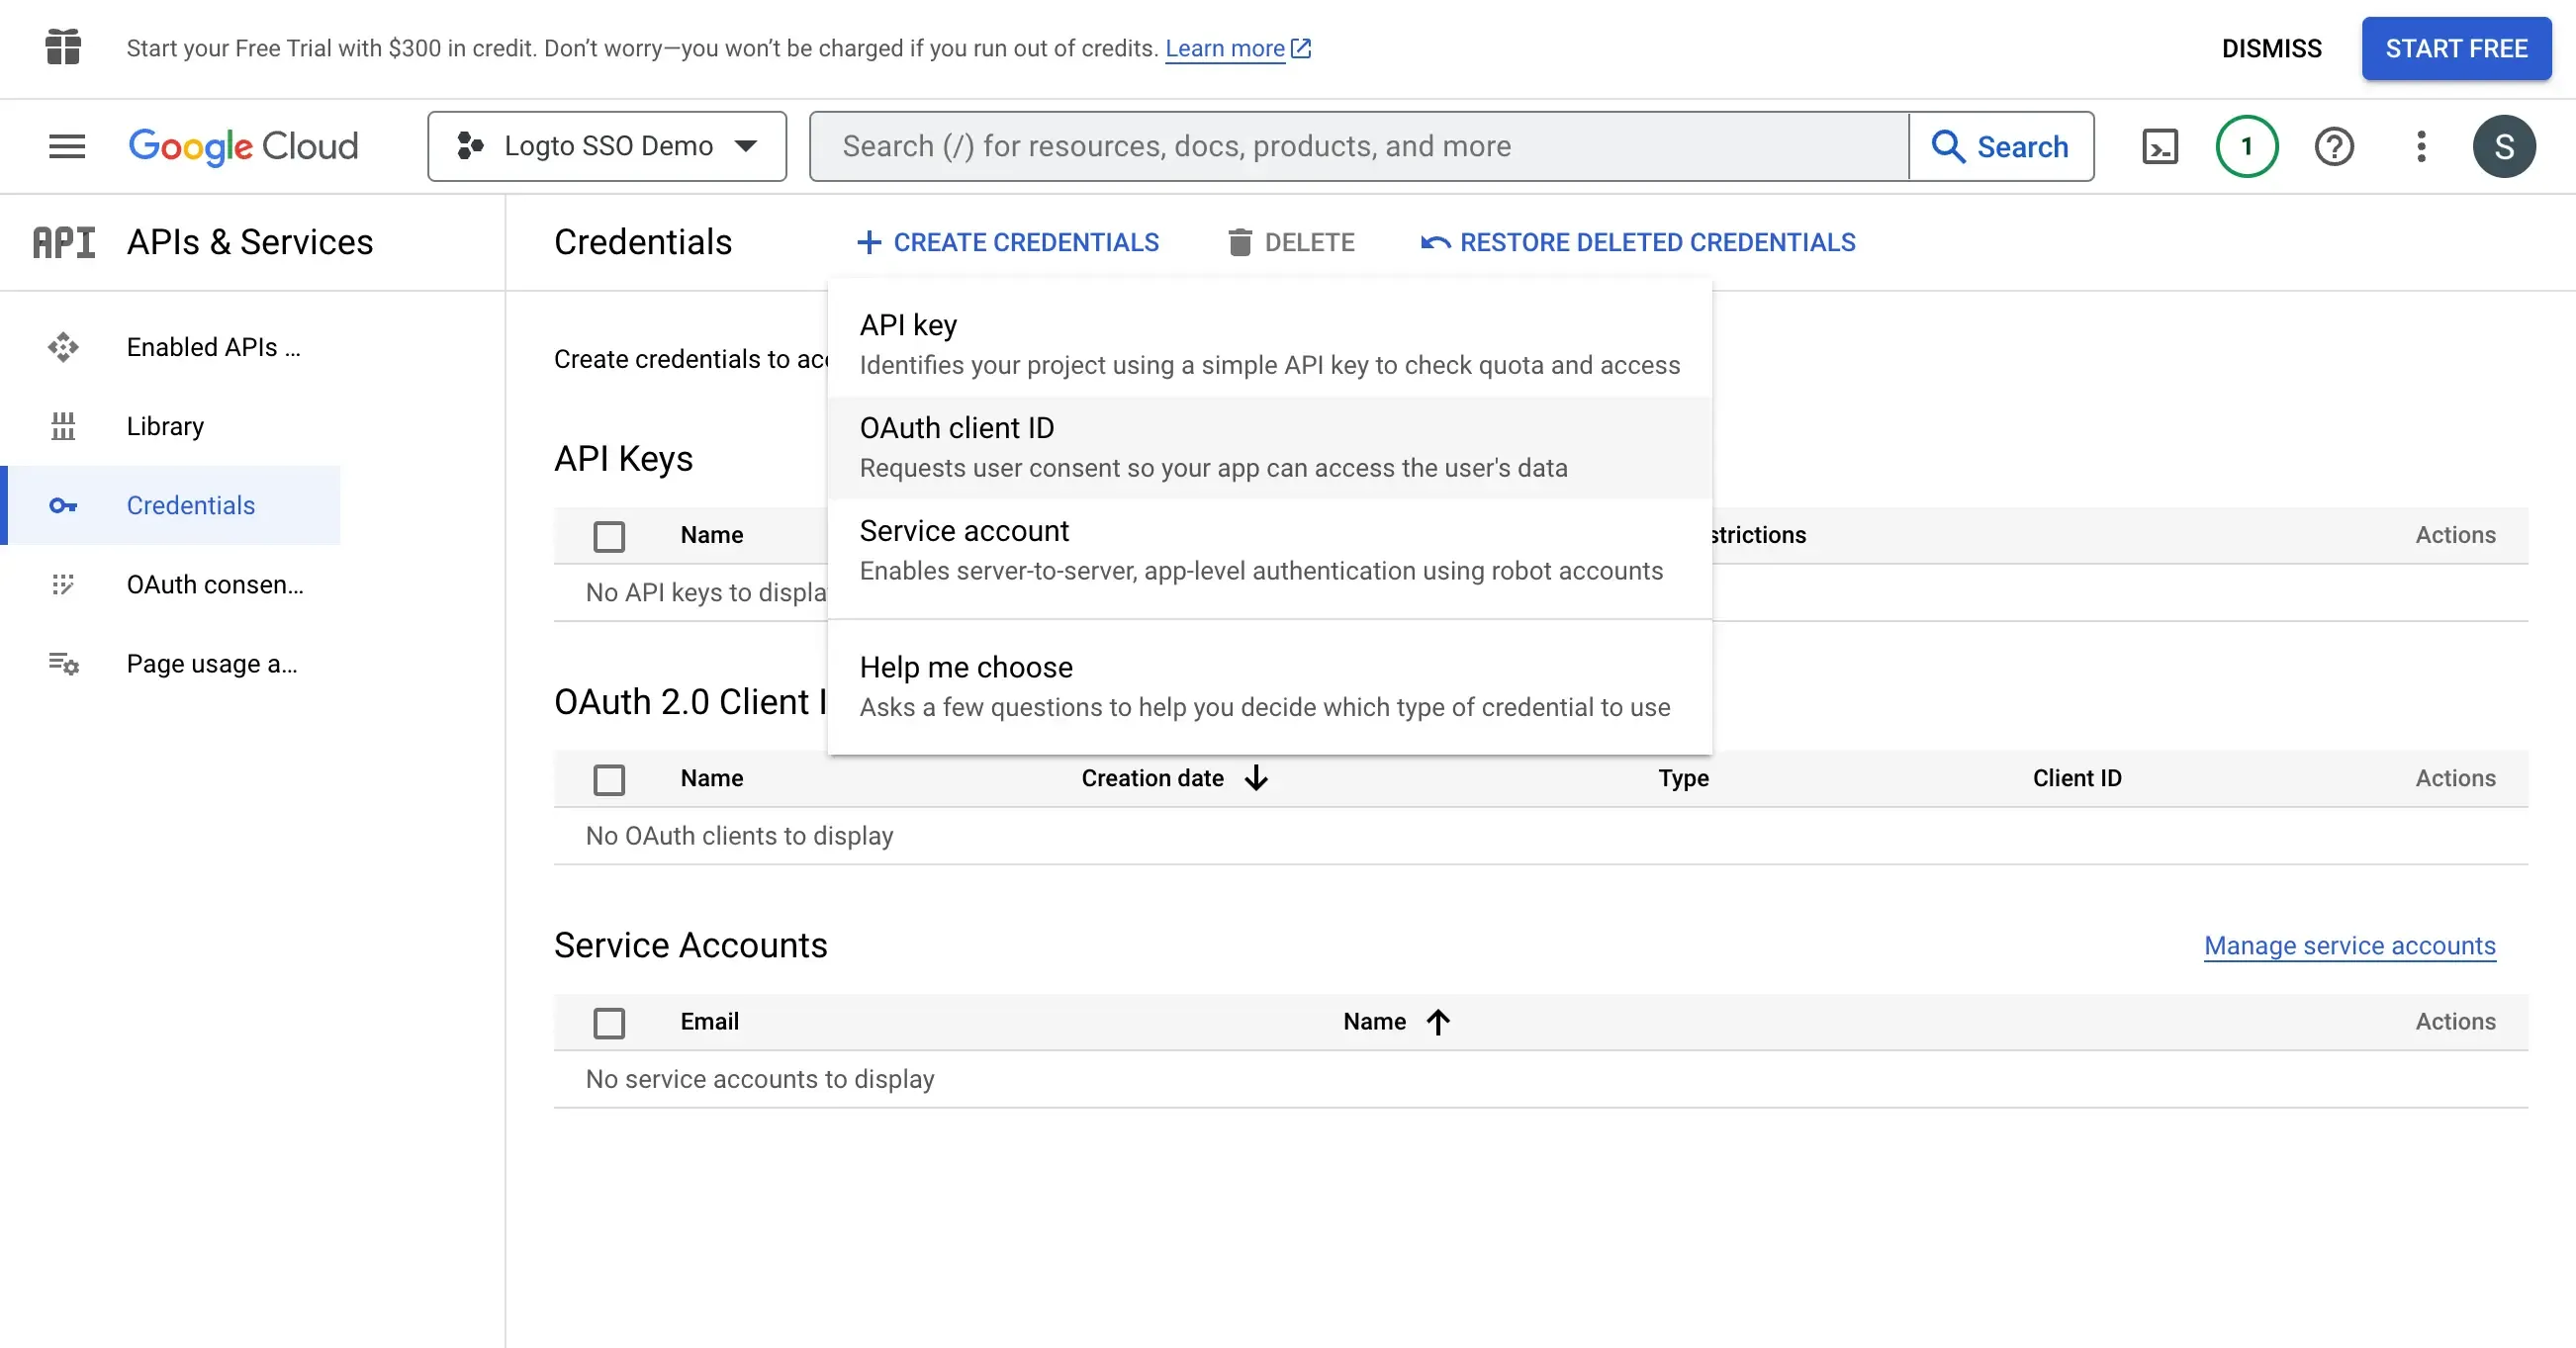This screenshot has width=2576, height=1348.
Task: Click START FREE trial button
Action: tap(2456, 46)
